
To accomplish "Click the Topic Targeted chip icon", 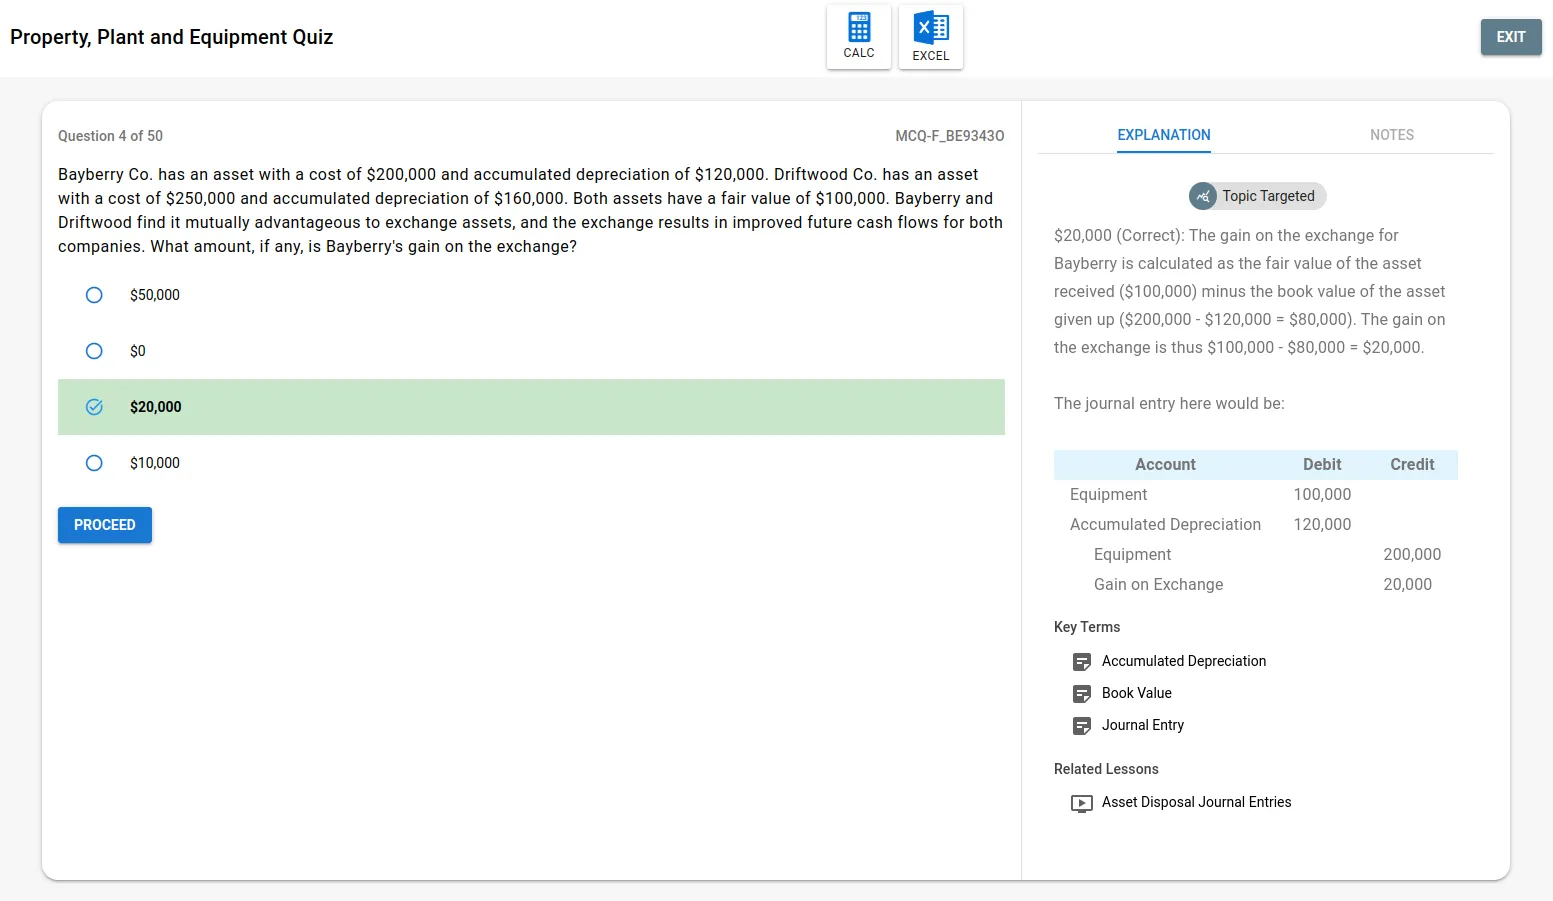I will (x=1203, y=196).
